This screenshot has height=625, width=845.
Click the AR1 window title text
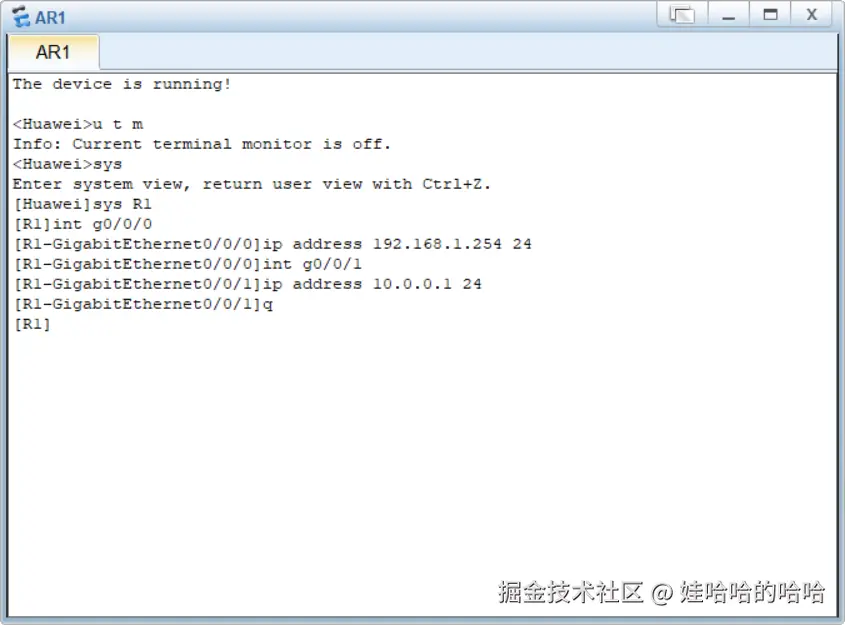click(50, 18)
